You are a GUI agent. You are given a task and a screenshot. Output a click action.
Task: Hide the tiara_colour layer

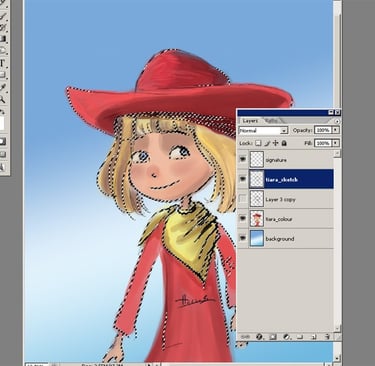tap(243, 219)
